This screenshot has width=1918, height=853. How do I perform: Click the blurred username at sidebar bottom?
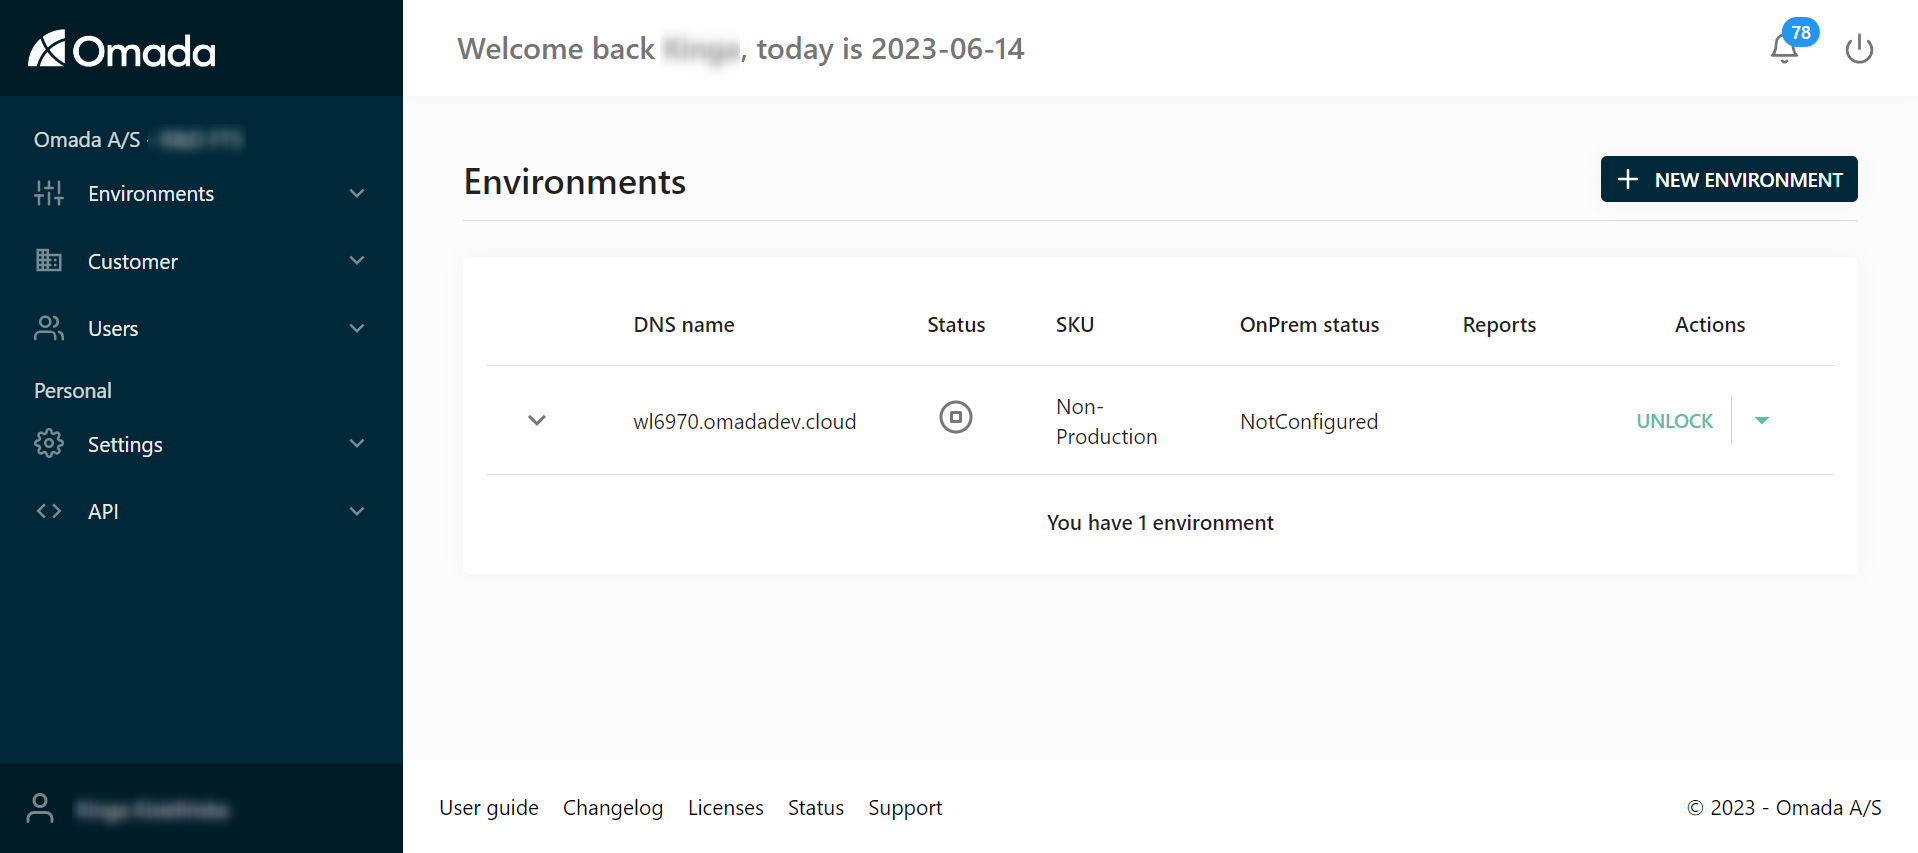pos(153,809)
